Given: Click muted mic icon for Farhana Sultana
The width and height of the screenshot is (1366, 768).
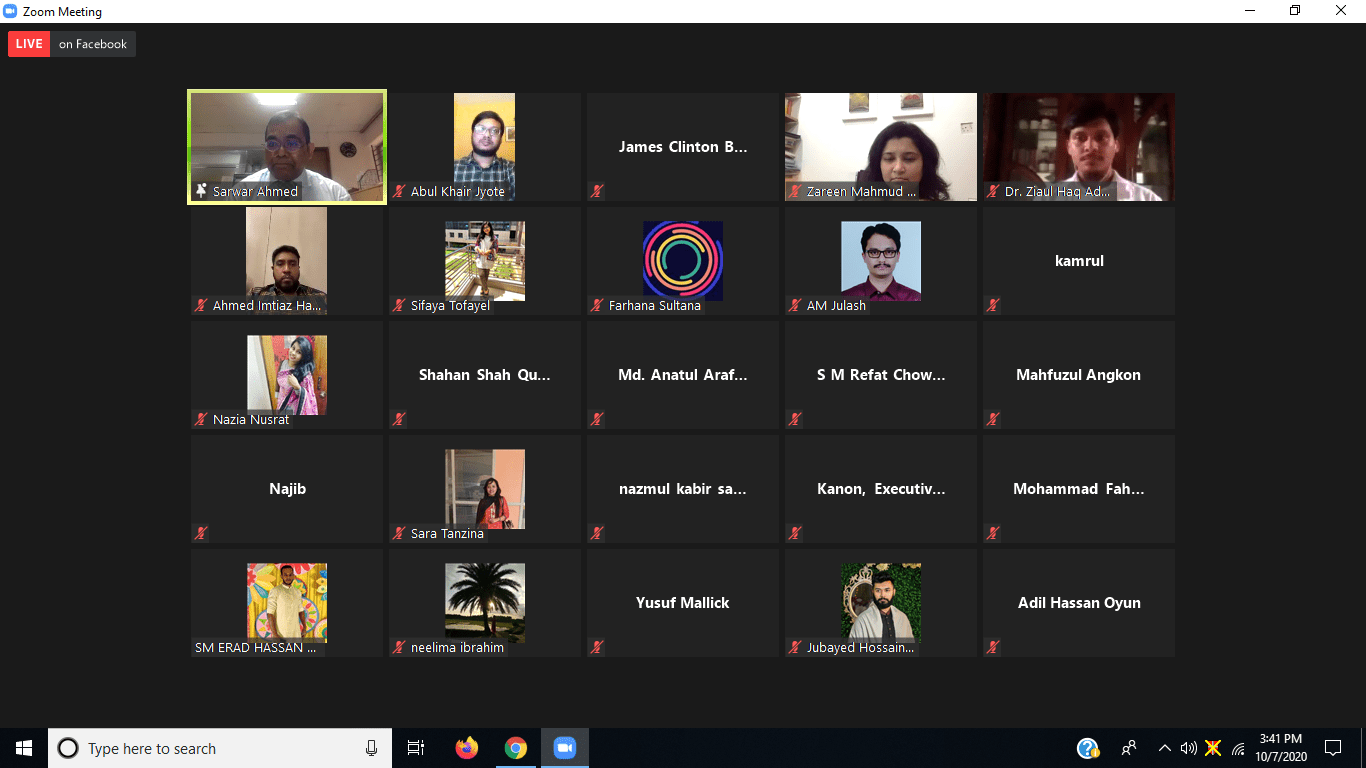Looking at the screenshot, I should click(x=597, y=305).
